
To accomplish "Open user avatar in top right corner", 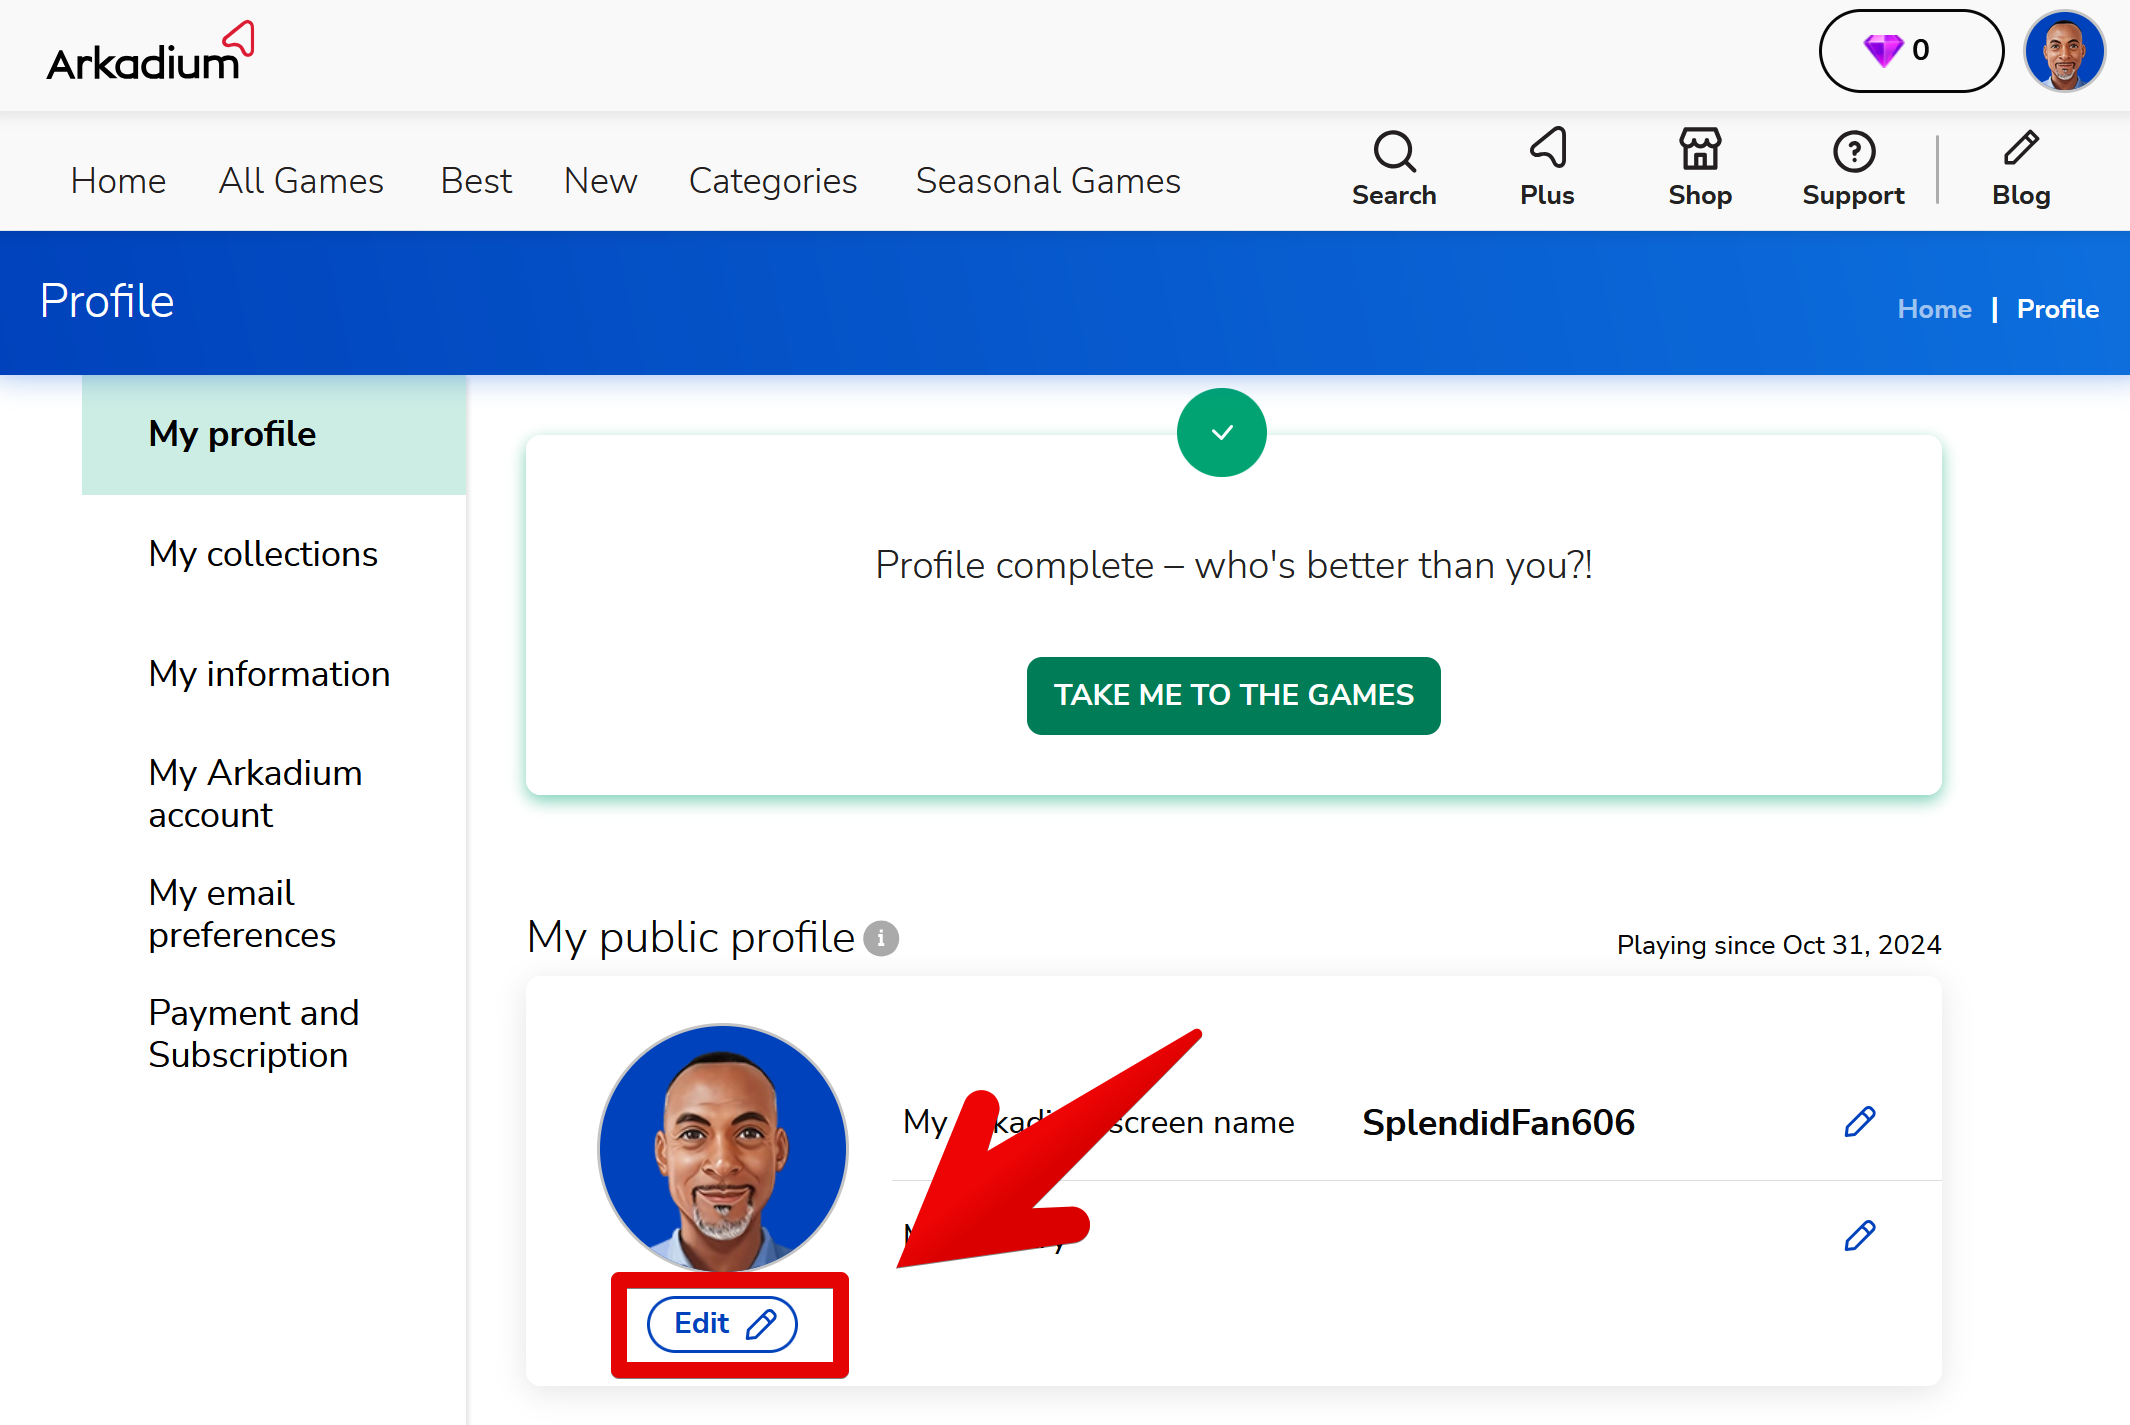I will [x=2064, y=51].
